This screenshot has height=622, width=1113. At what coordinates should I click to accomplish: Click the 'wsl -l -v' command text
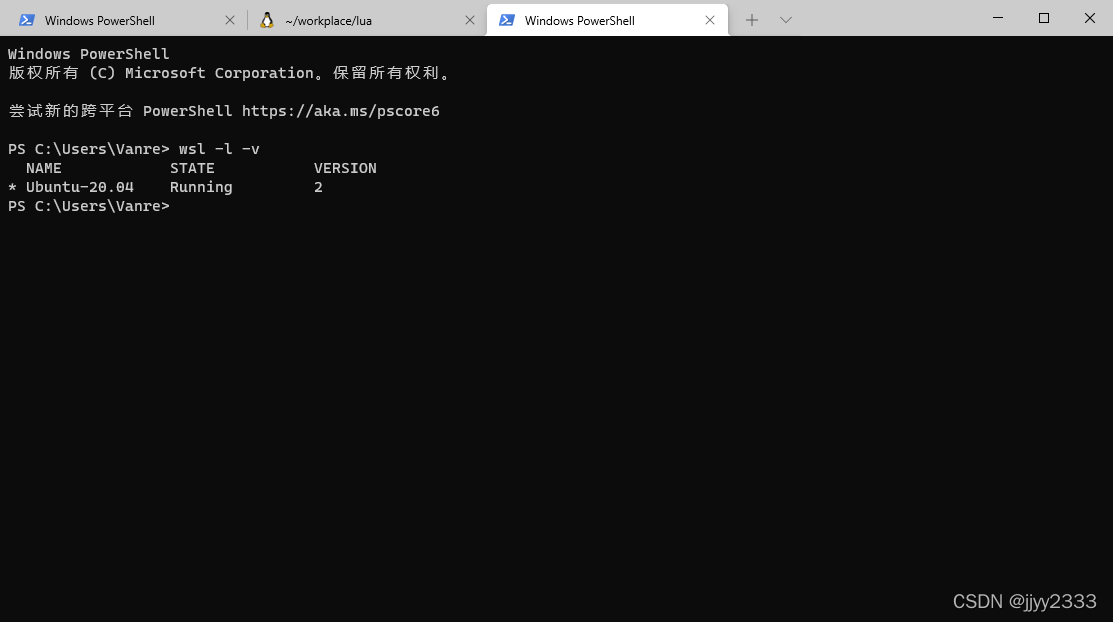pos(219,148)
